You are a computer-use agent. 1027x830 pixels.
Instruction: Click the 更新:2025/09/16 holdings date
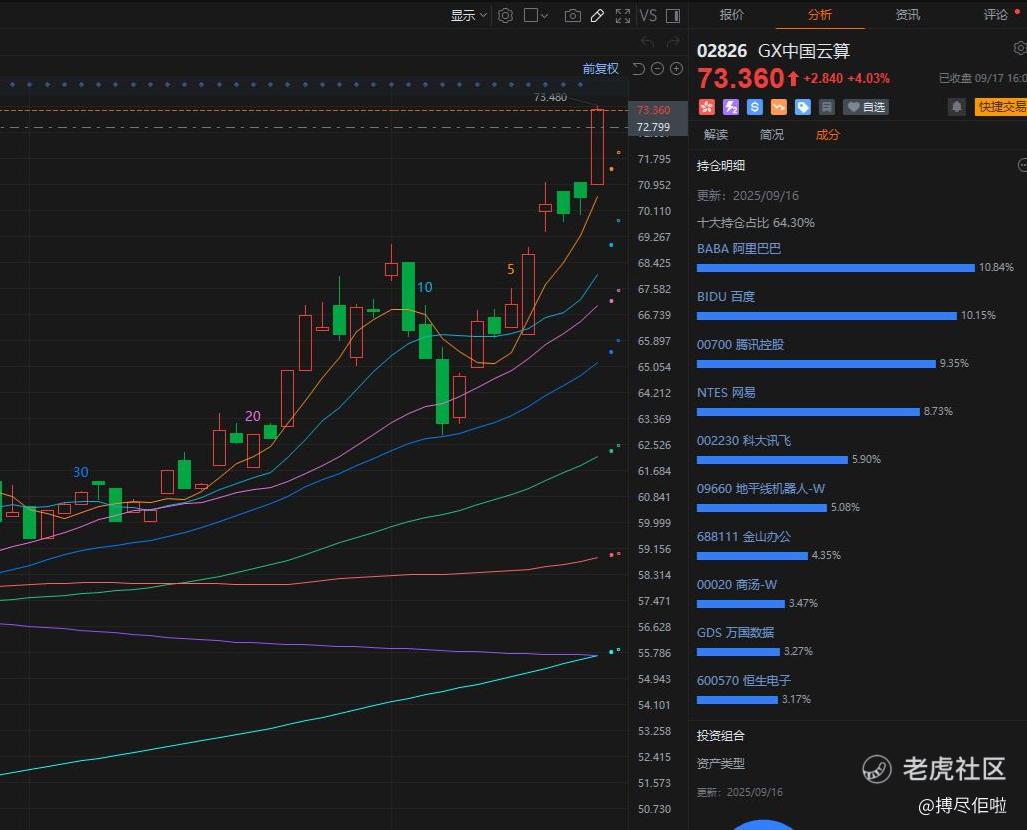point(747,195)
